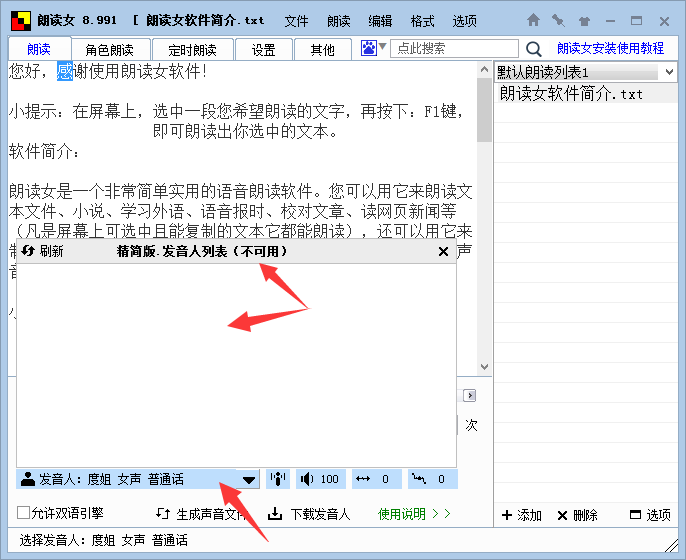686x560 pixels.
Task: Click the pitch control with wave icon
Action: pyautogui.click(x=433, y=479)
